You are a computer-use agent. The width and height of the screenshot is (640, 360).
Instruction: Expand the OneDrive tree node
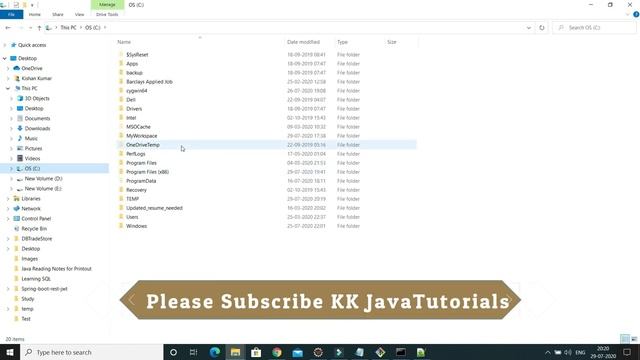pos(8,68)
